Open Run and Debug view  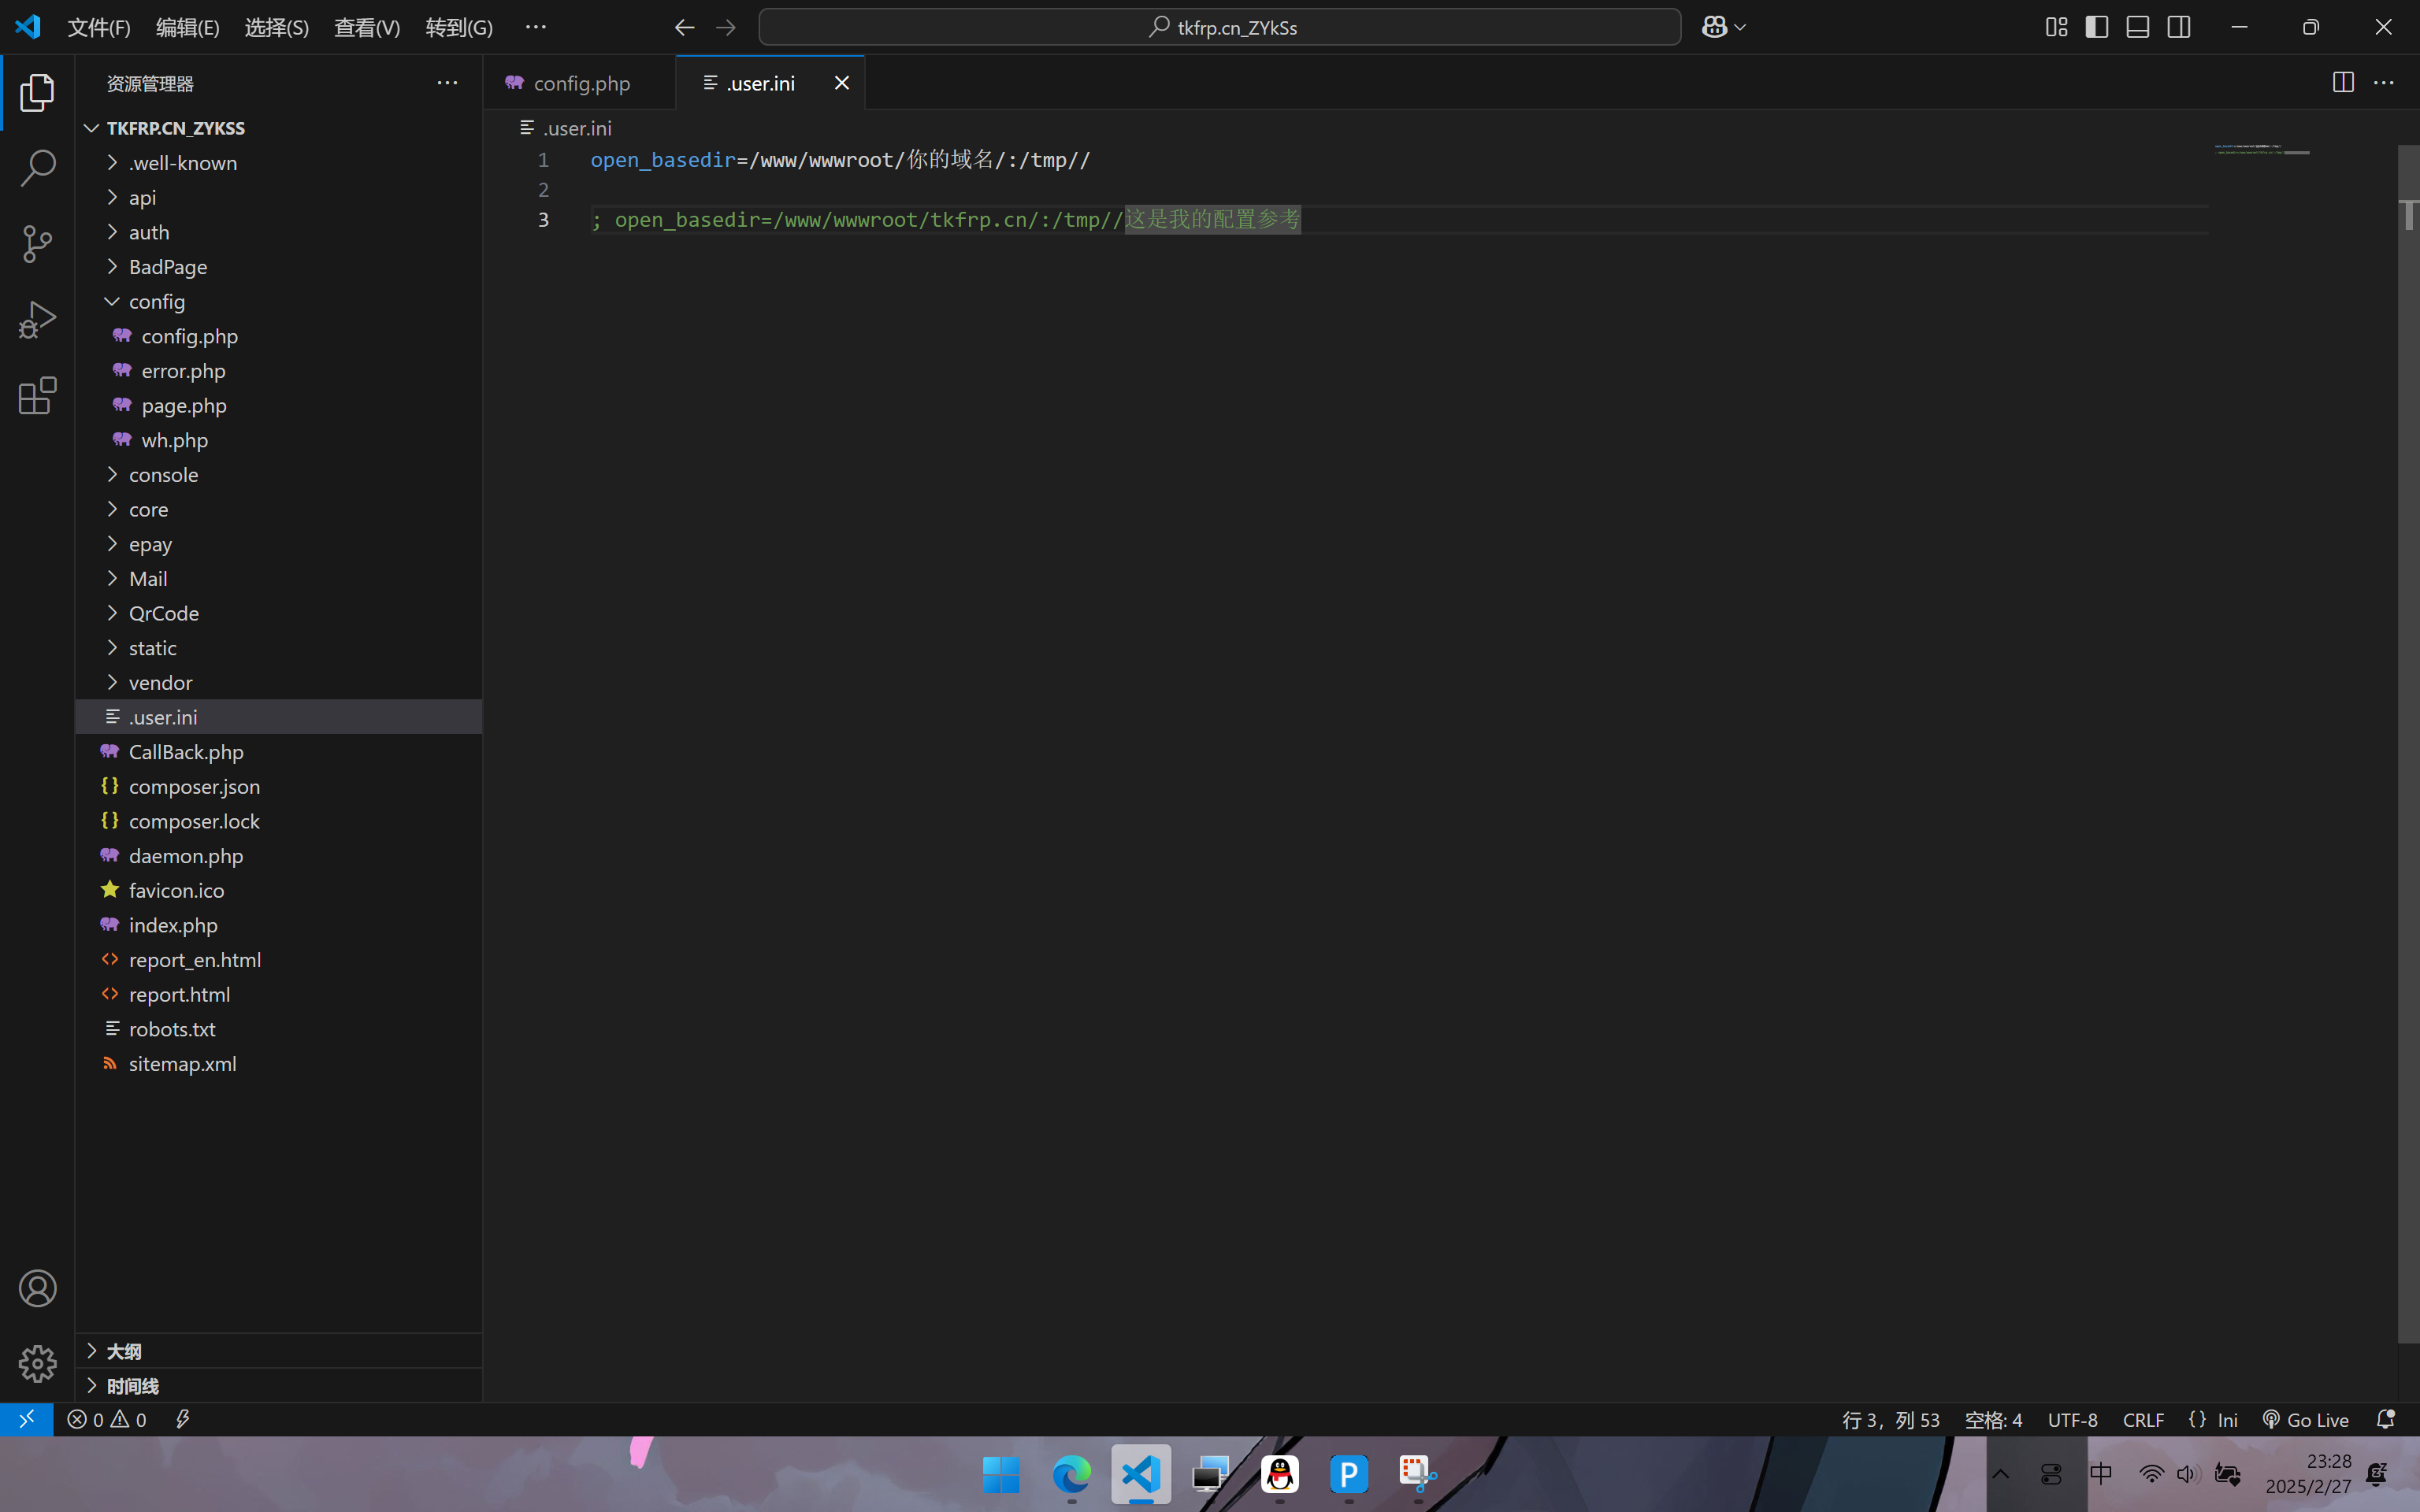click(37, 320)
